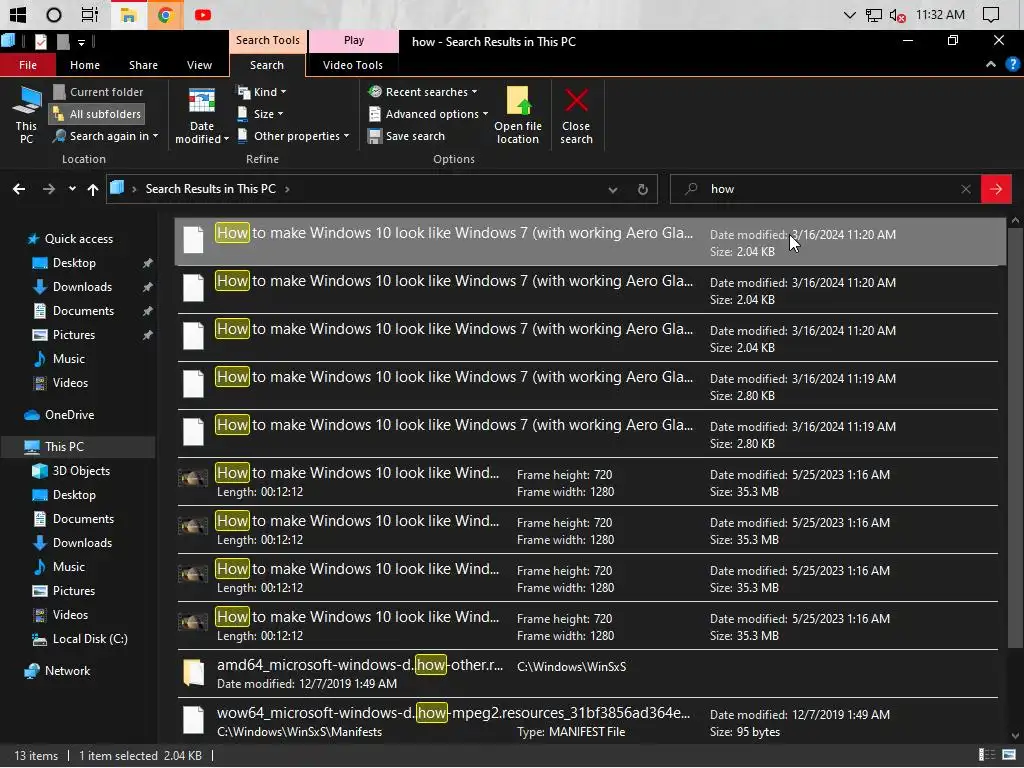Open the File ribbon tab
The width and height of the screenshot is (1024, 768).
tap(27, 65)
